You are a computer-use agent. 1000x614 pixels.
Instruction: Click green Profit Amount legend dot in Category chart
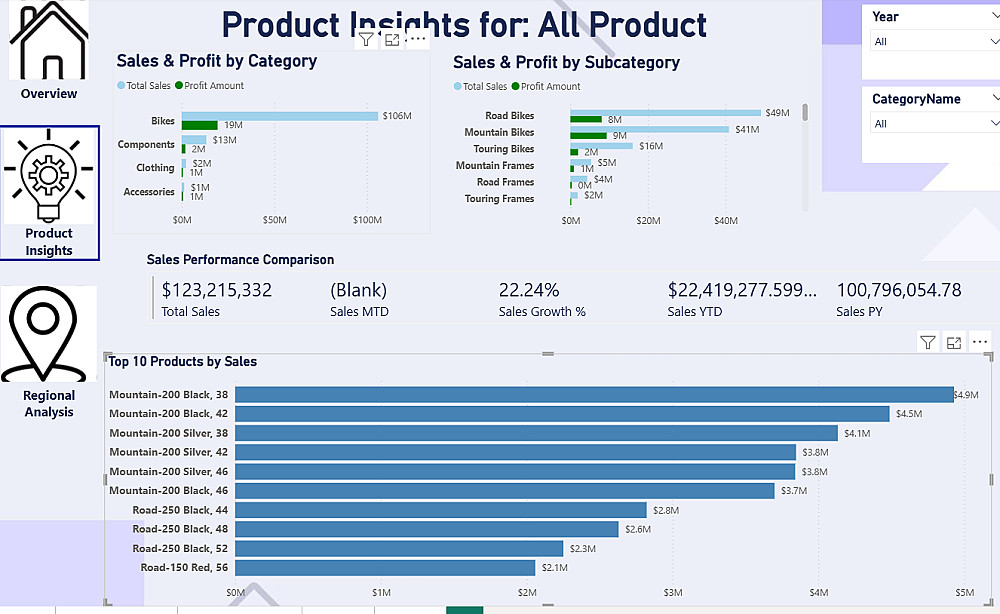(179, 86)
